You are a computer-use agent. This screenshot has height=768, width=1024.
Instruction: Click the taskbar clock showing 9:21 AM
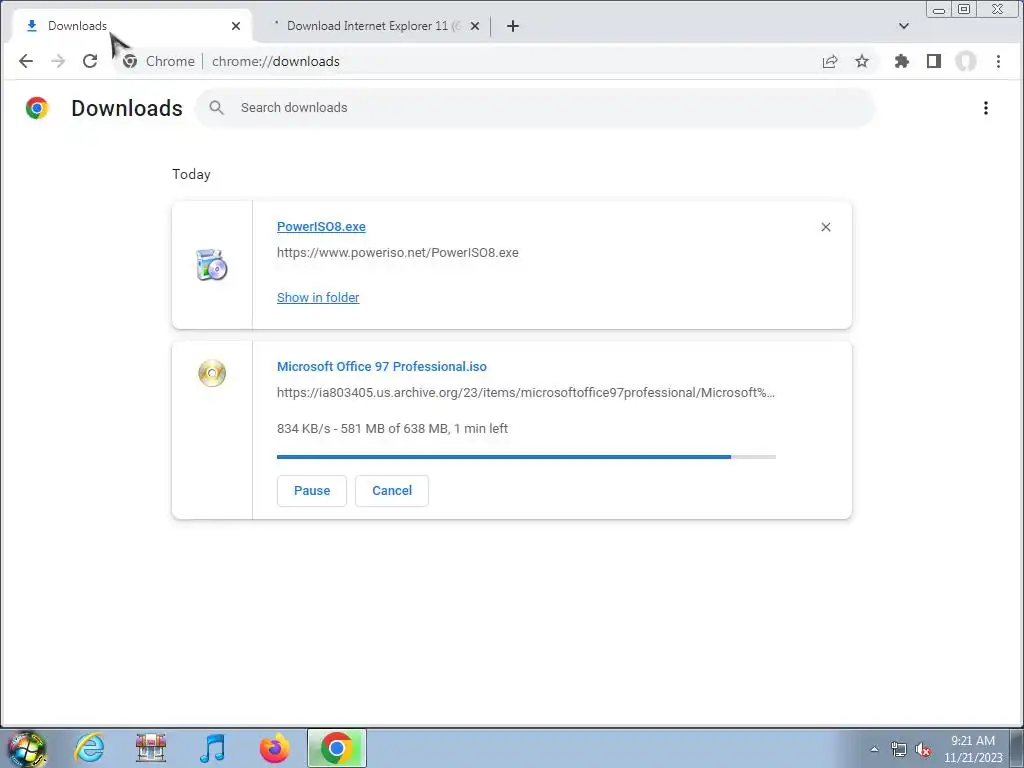click(x=972, y=749)
